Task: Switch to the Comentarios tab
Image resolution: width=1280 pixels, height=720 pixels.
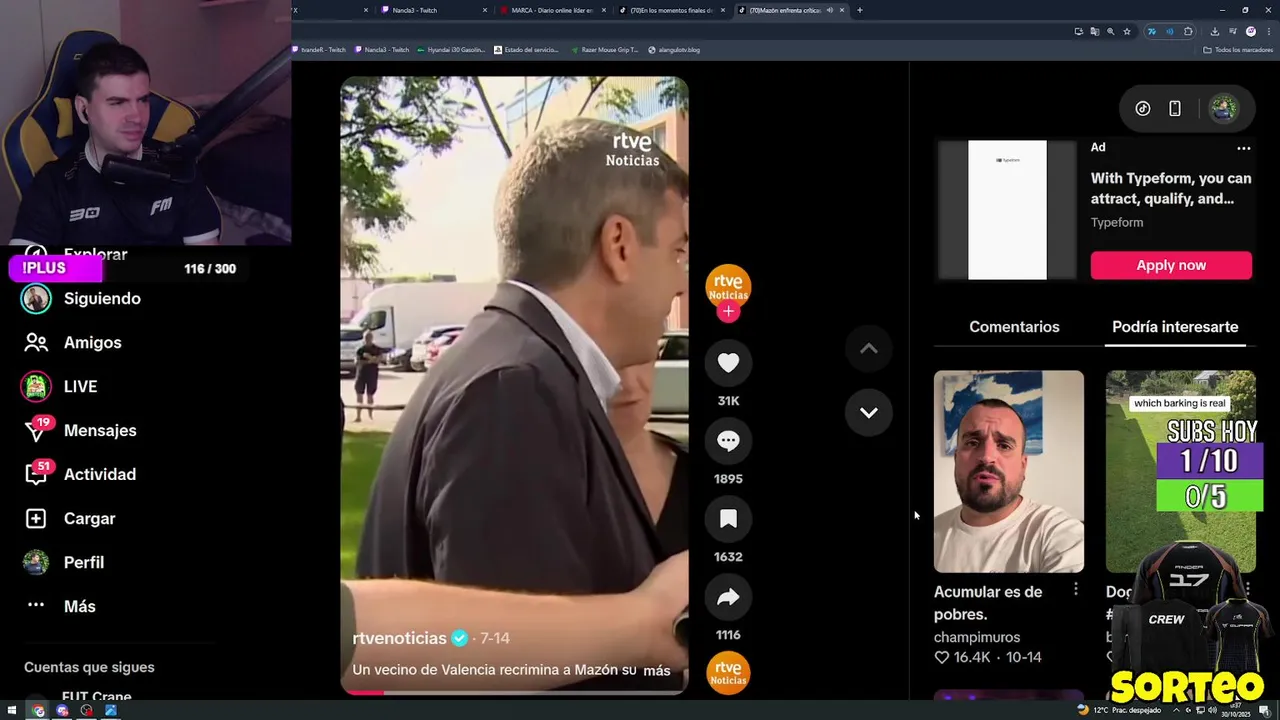Action: [1014, 327]
